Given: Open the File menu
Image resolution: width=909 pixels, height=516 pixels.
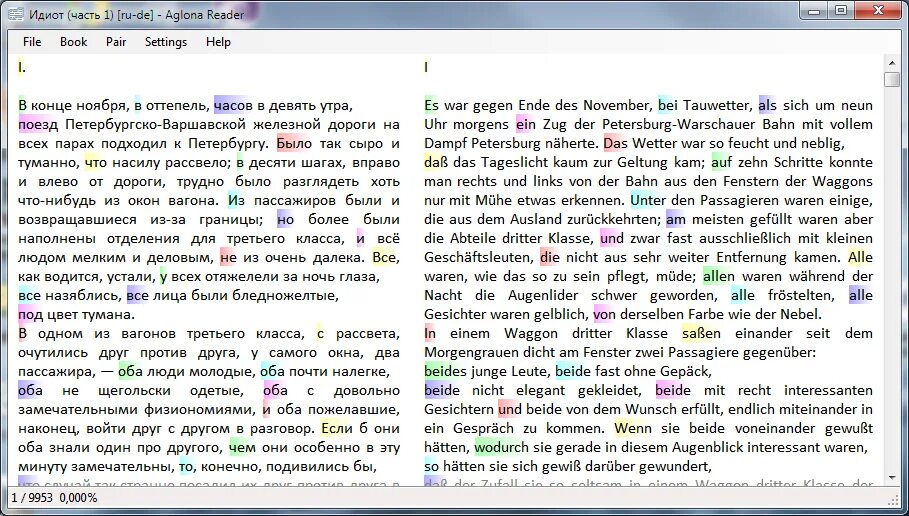Looking at the screenshot, I should pos(32,42).
